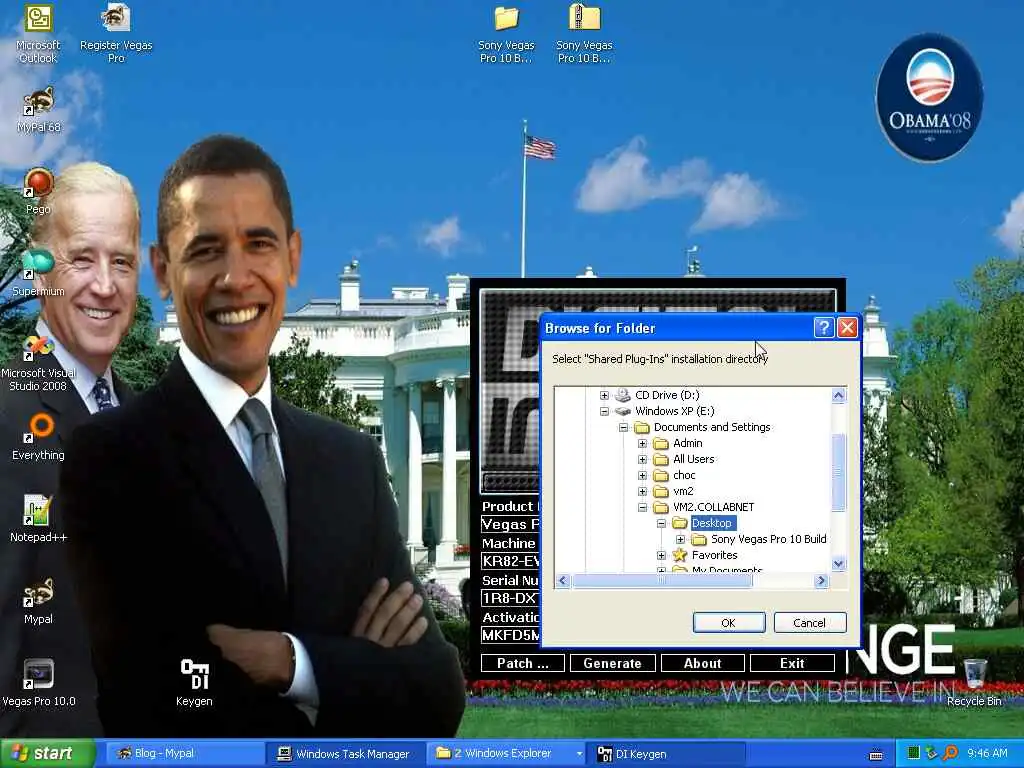Select the Admin folder in tree
Image resolution: width=1024 pixels, height=768 pixels.
coord(688,443)
